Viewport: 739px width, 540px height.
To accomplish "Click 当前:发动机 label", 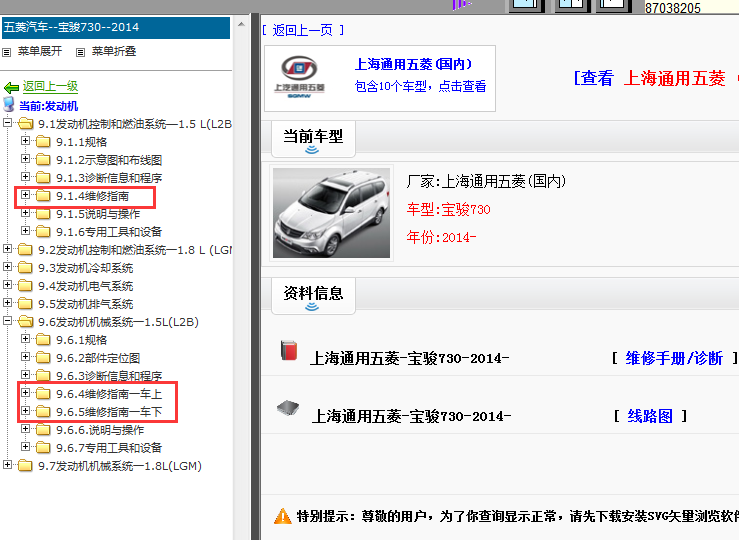I will click(x=49, y=106).
